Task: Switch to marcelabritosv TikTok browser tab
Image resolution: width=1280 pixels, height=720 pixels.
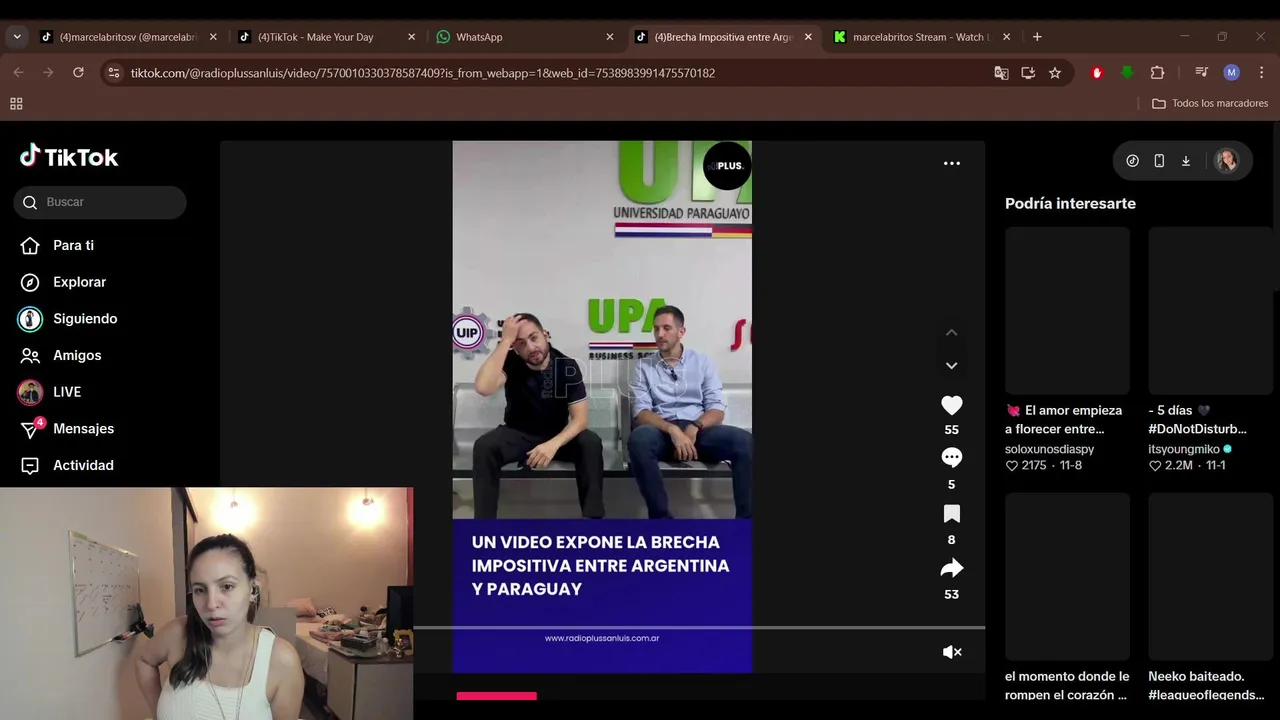Action: tap(128, 37)
